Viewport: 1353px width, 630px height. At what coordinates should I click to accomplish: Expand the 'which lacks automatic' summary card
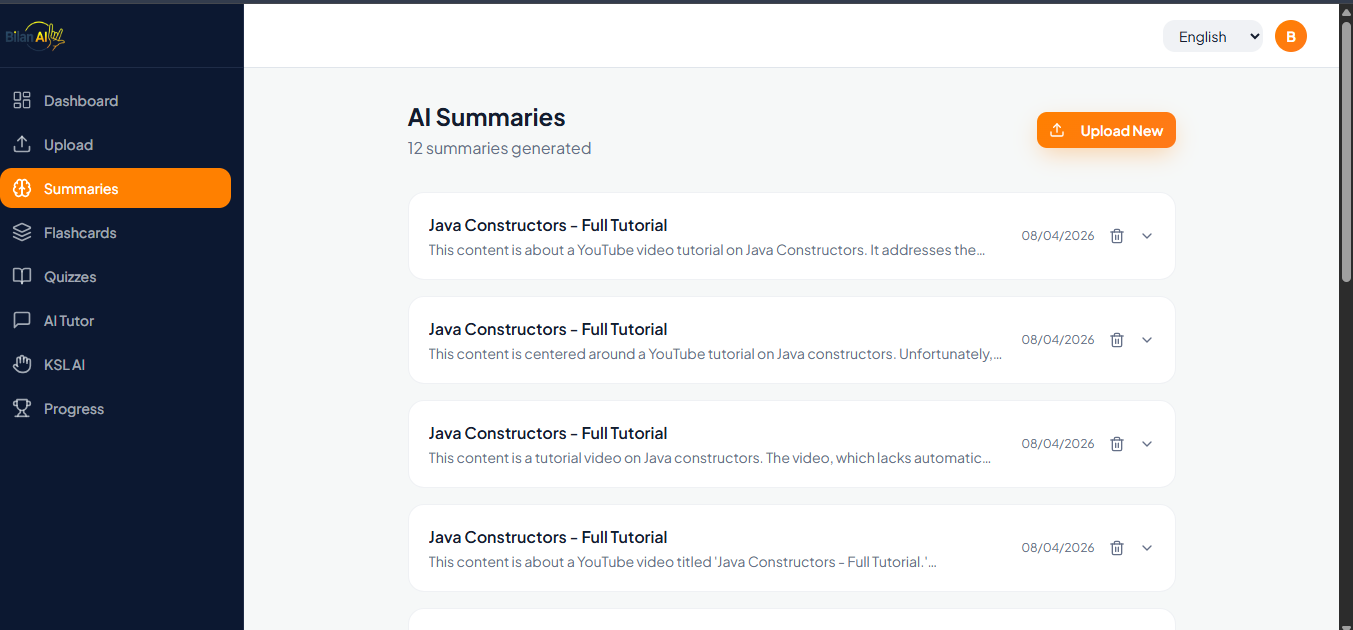point(1147,444)
